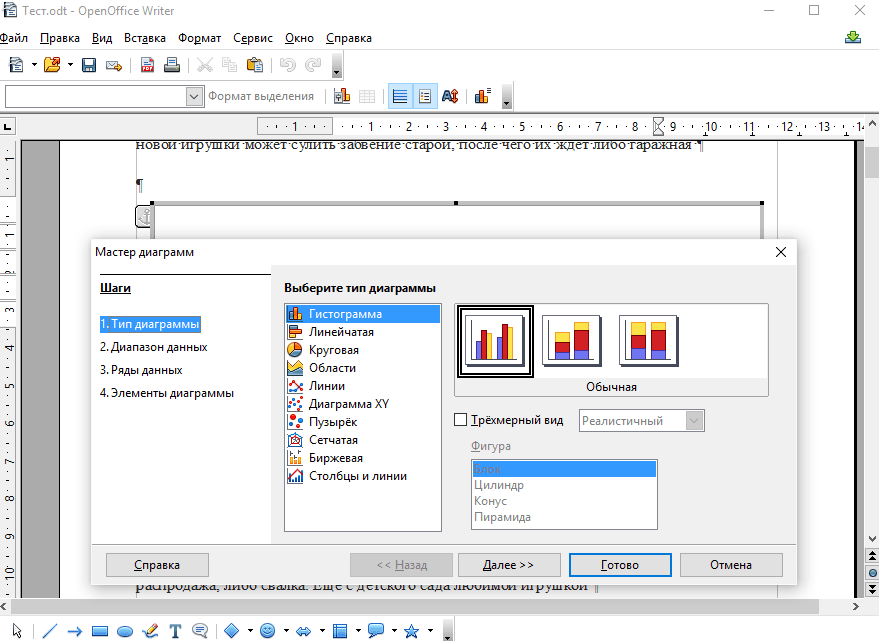Expand the Symbol Shapes dropdown arrow
This screenshot has width=879, height=641.
click(x=286, y=631)
